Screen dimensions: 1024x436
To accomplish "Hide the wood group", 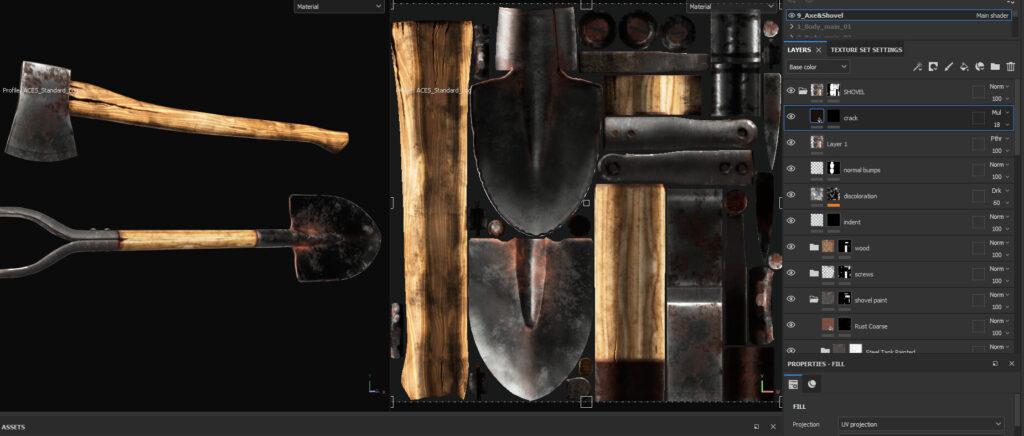I will [791, 247].
